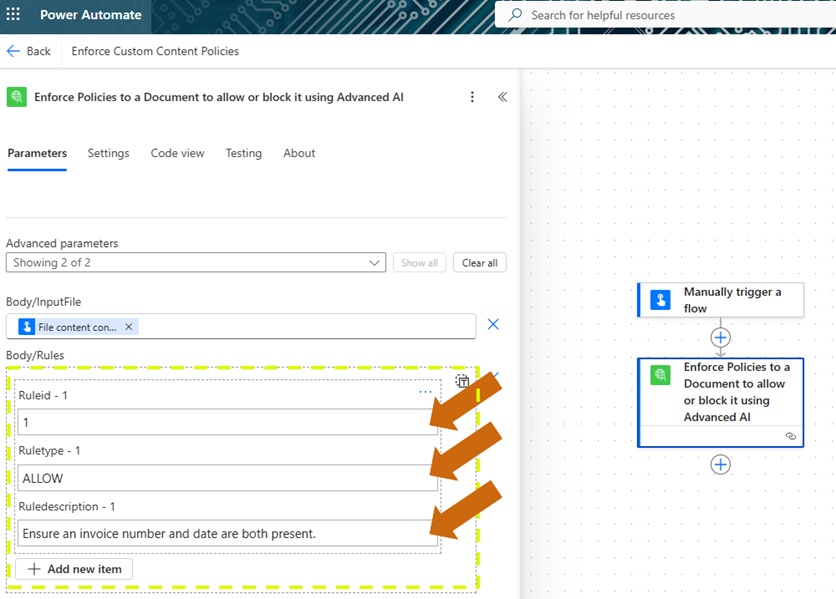Open the Code view tab
This screenshot has height=599, width=836.
(x=177, y=153)
